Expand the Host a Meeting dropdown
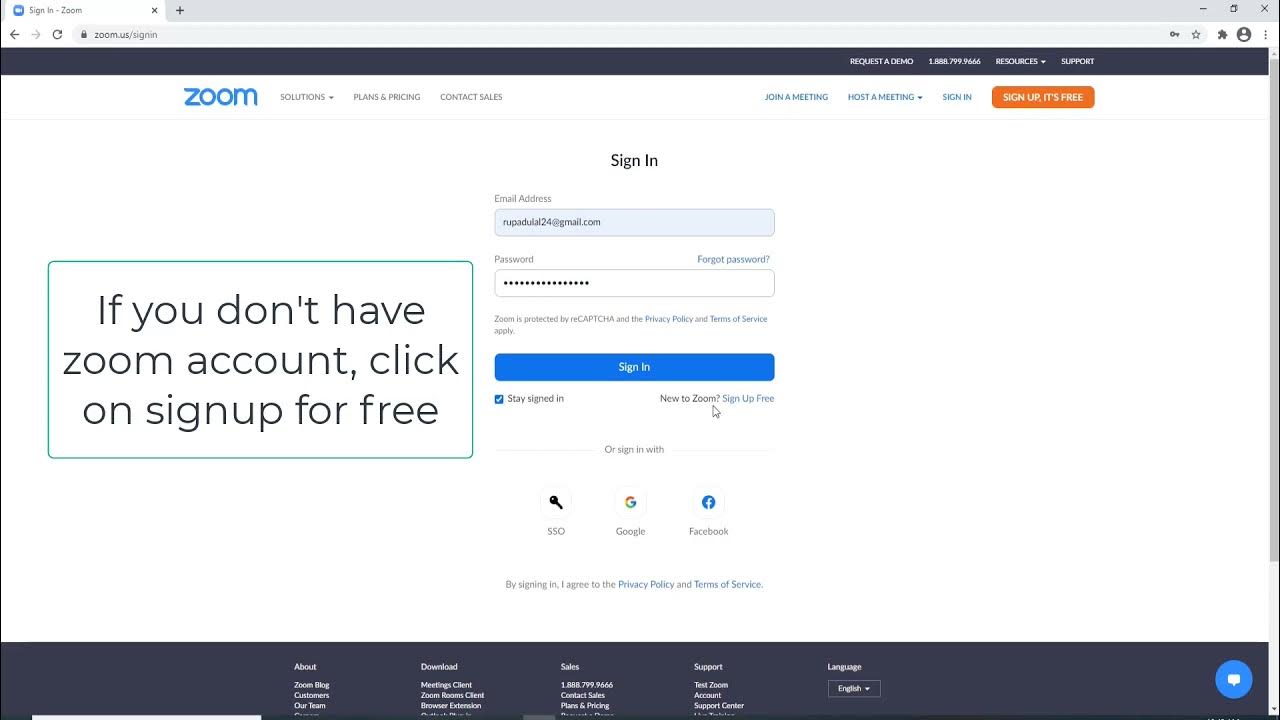 coord(885,97)
